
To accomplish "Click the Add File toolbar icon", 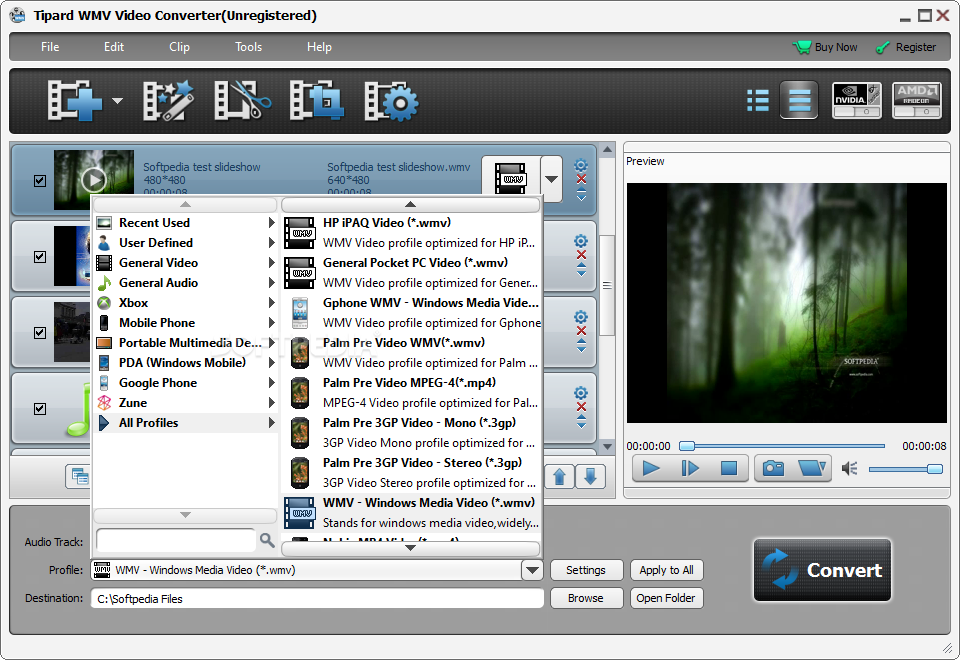I will point(75,101).
